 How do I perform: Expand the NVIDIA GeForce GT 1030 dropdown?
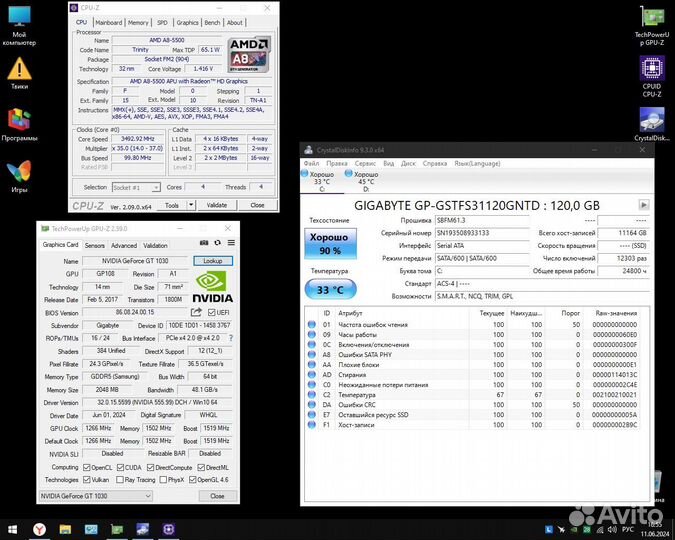click(x=149, y=496)
